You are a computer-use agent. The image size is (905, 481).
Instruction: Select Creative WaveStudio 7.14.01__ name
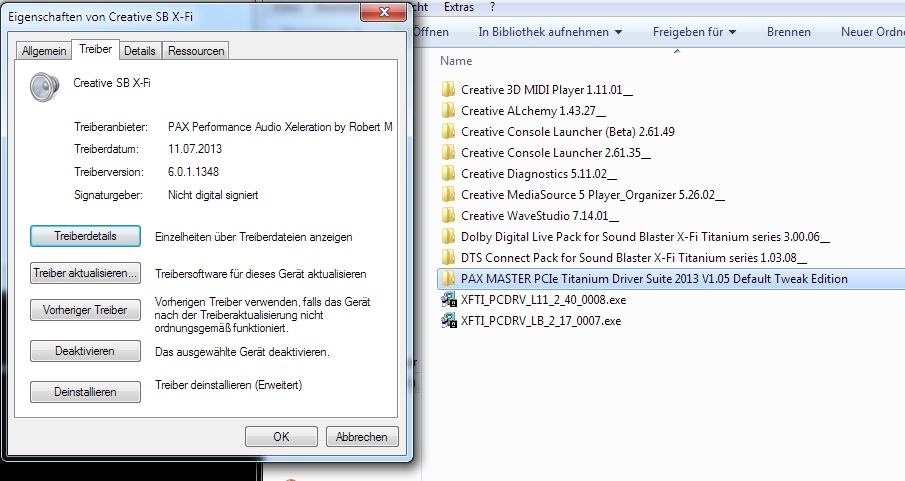pos(540,215)
